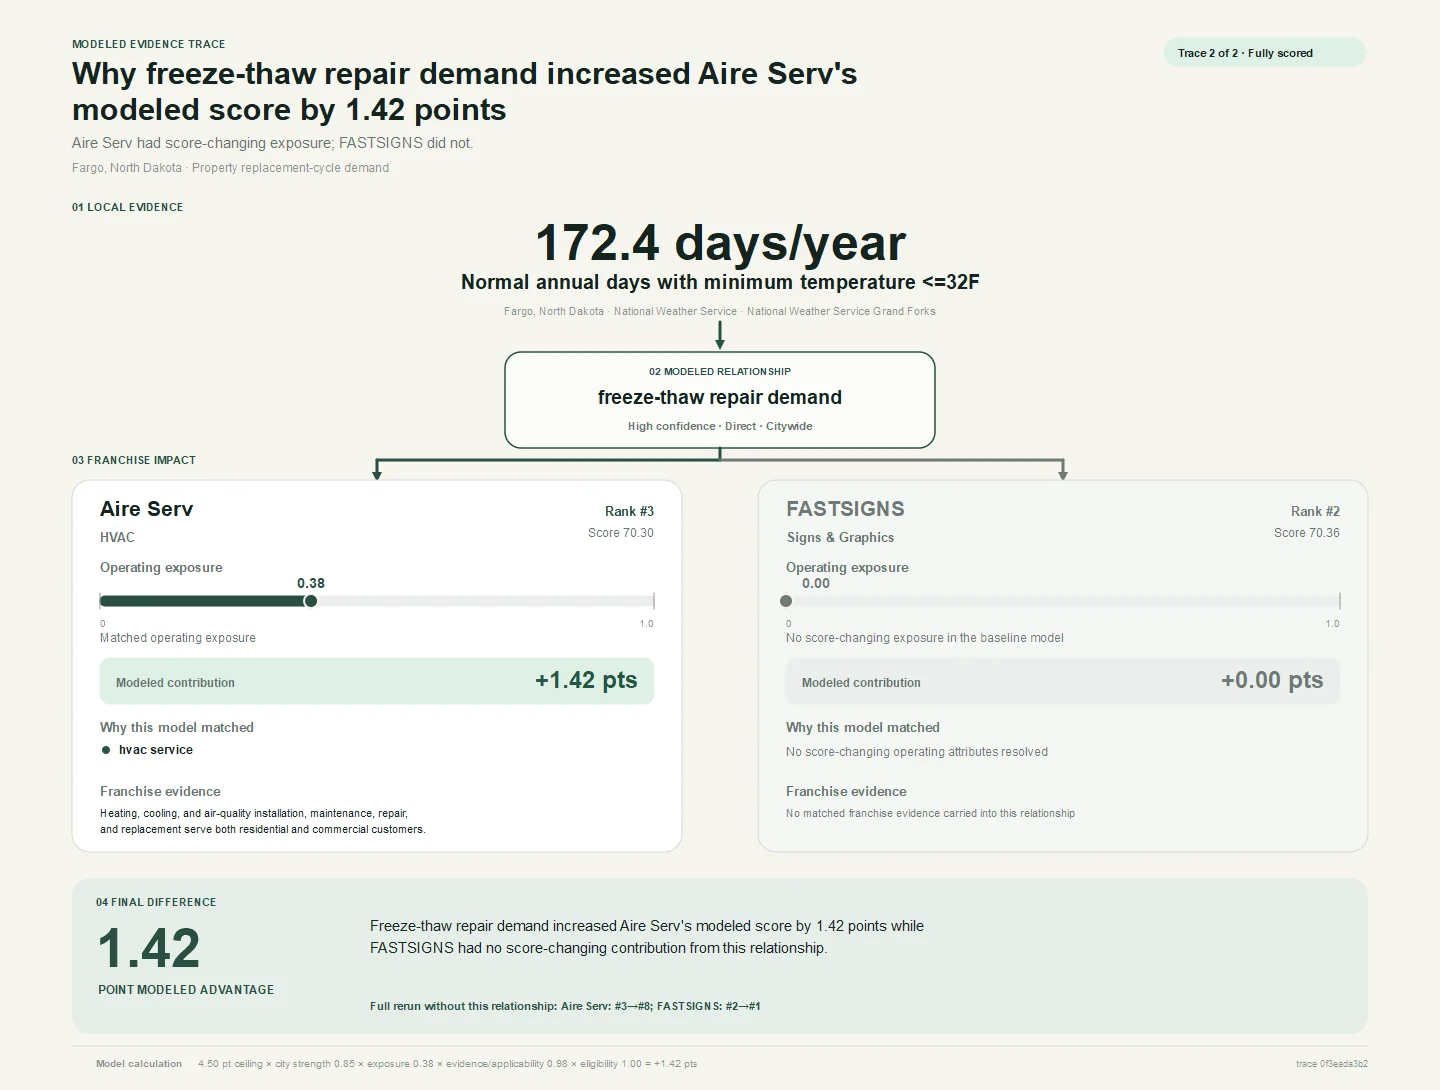Click the '01 LOCAL EVIDENCE' section label

coord(128,207)
